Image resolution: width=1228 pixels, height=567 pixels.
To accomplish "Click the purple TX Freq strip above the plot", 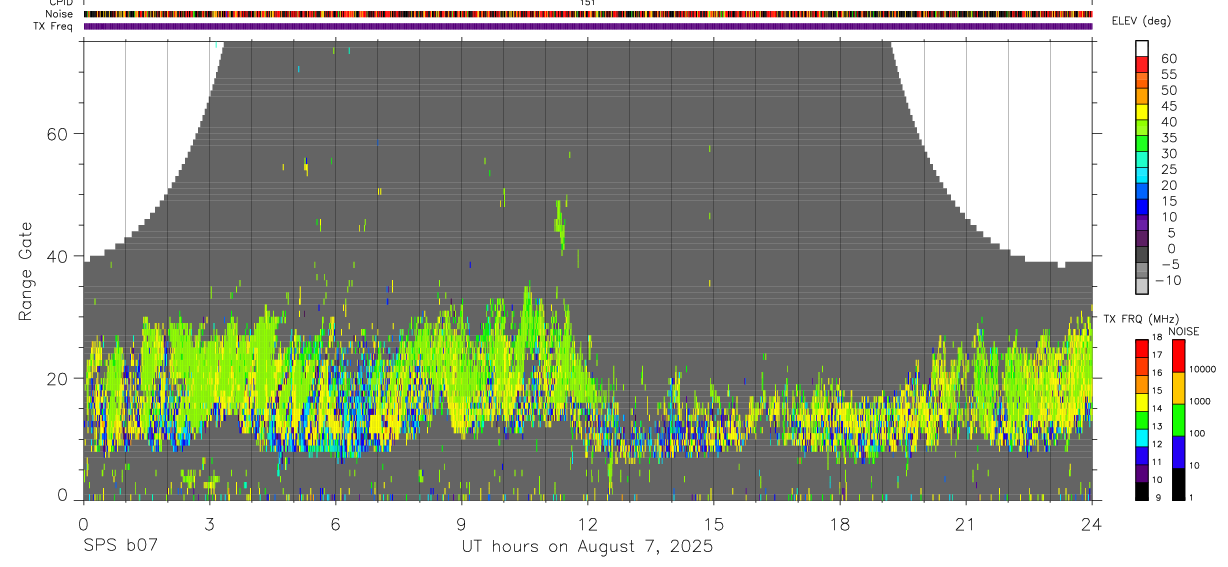I will [588, 26].
